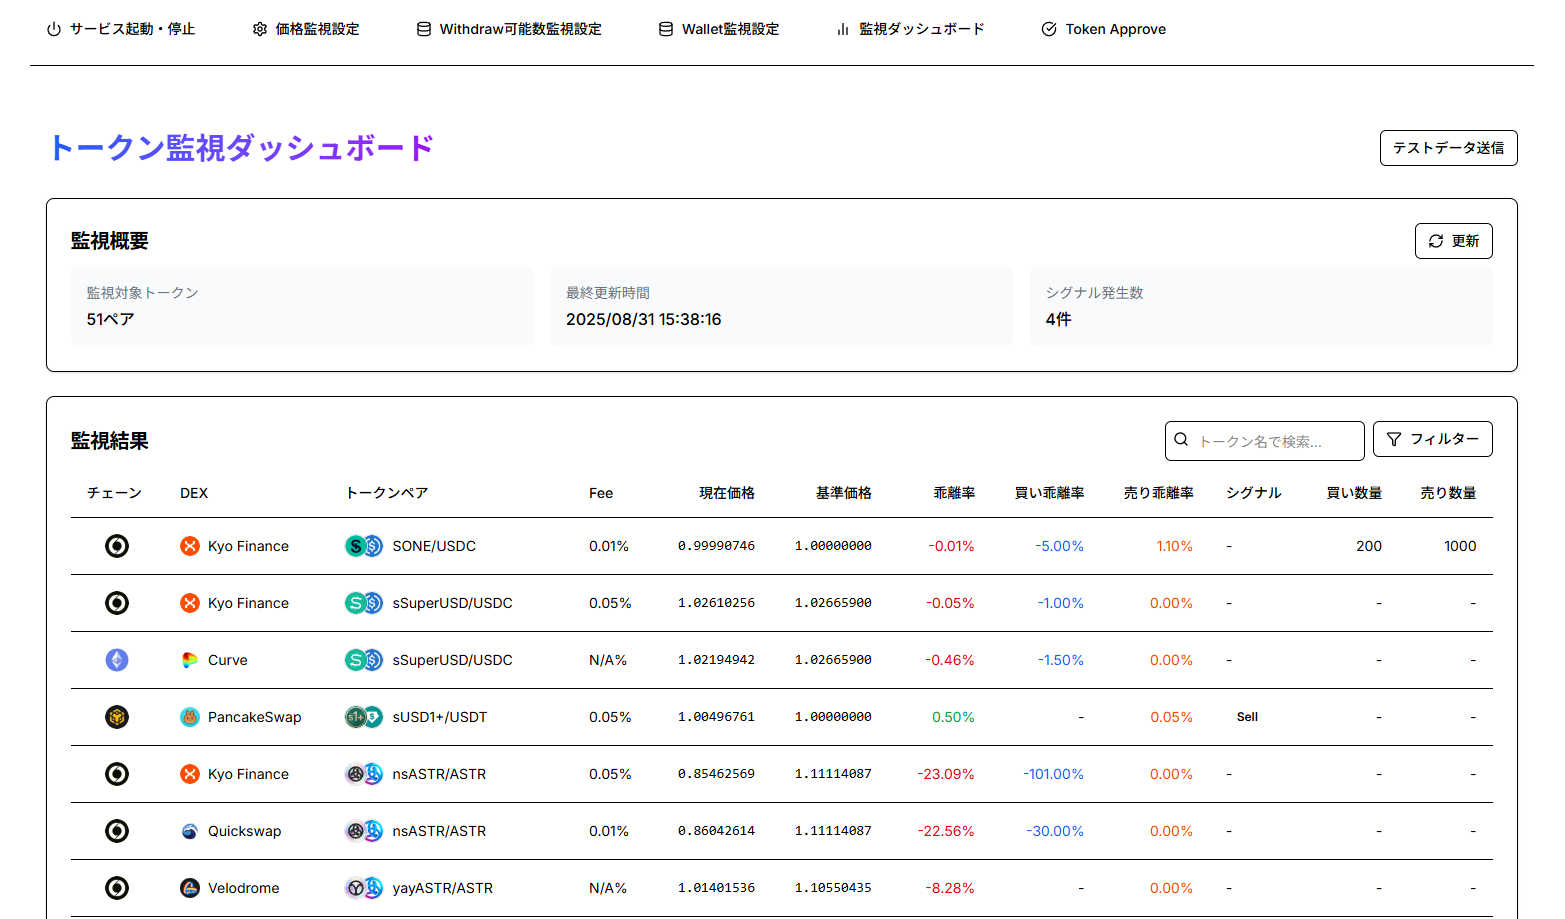Select the Curve DEX icon

[x=191, y=660]
